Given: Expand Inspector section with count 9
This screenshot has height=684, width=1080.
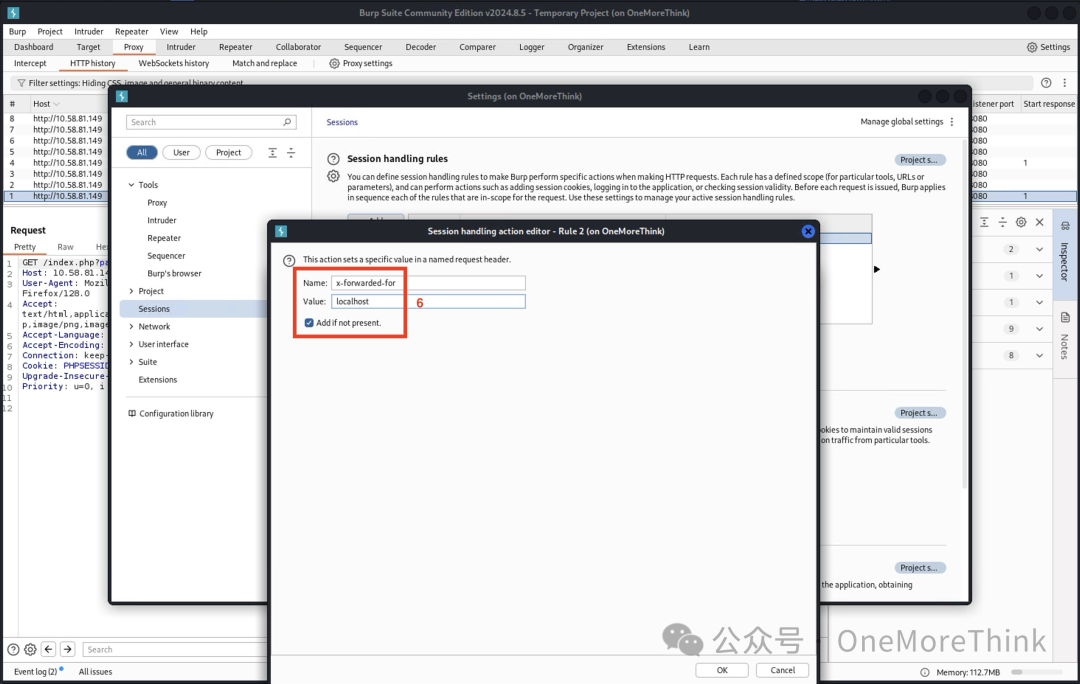Looking at the screenshot, I should [x=1039, y=329].
